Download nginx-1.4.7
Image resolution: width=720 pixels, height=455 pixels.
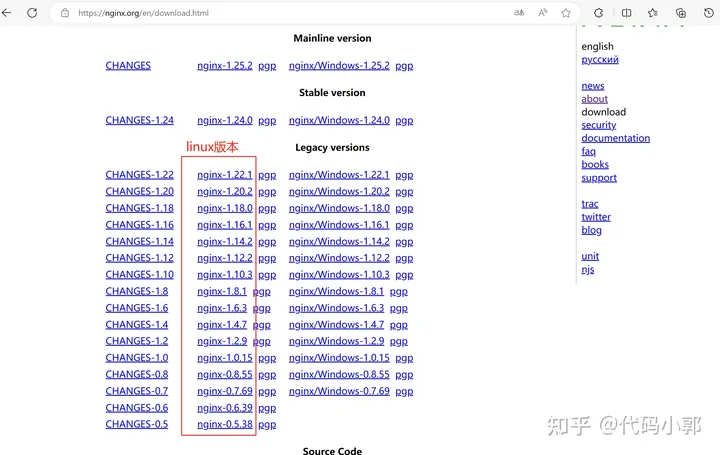(x=222, y=325)
